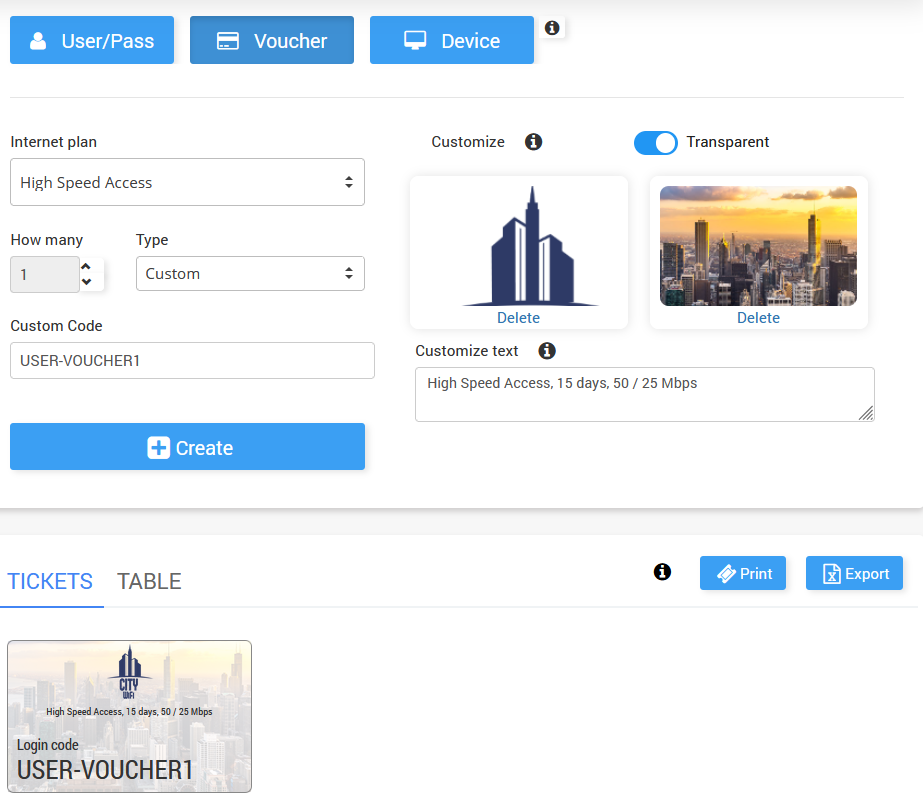
Task: Export vouchers to spreadsheet
Action: coord(855,574)
